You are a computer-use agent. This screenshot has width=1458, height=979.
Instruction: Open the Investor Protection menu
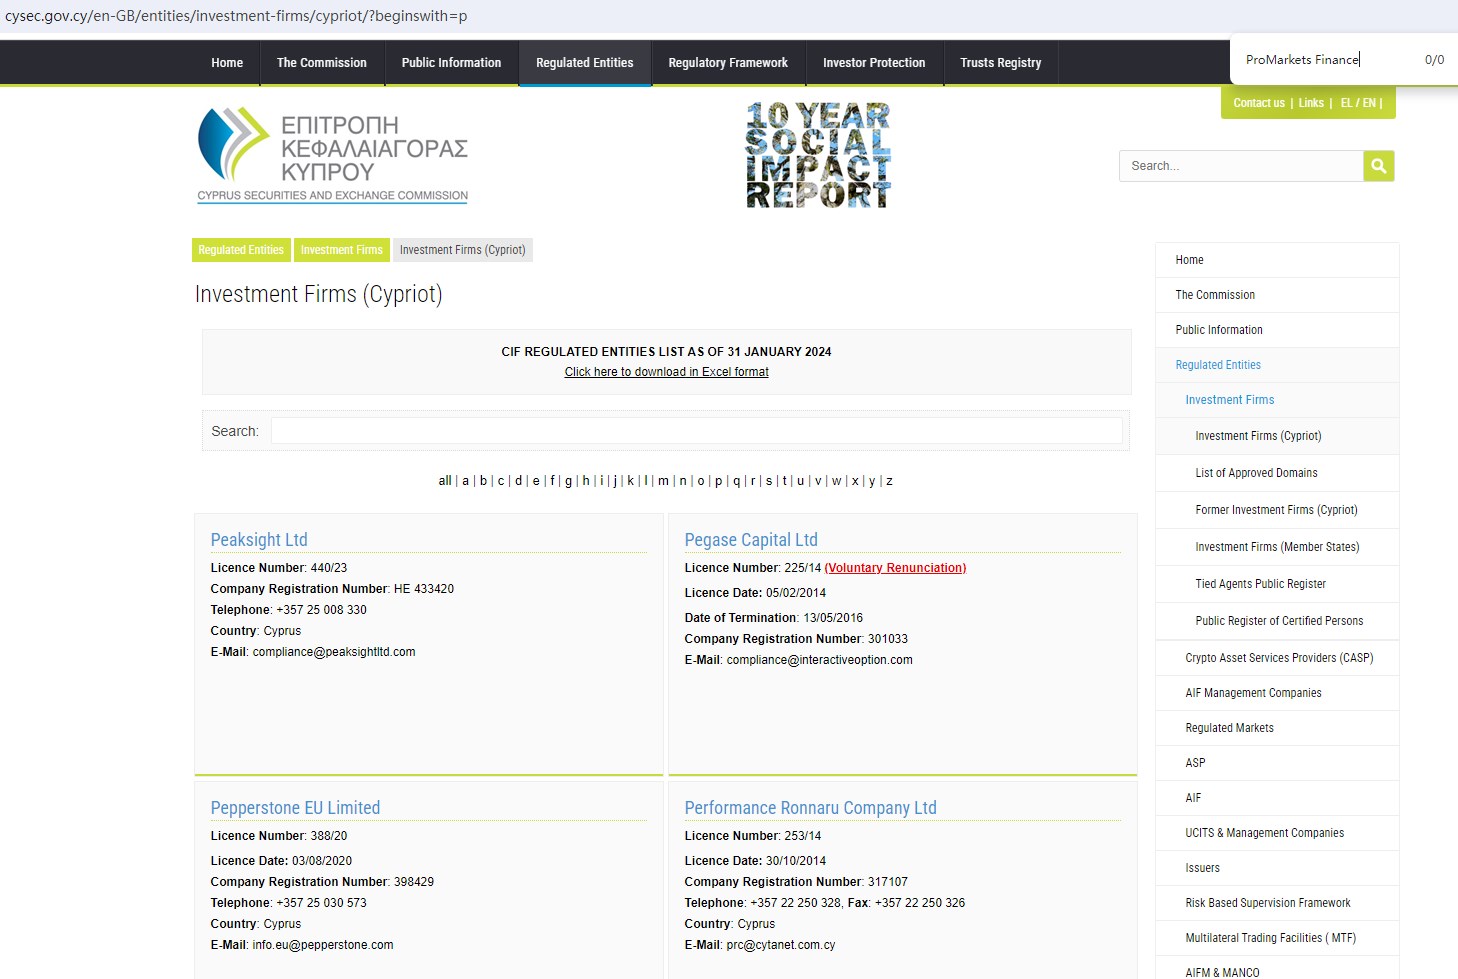click(x=873, y=63)
